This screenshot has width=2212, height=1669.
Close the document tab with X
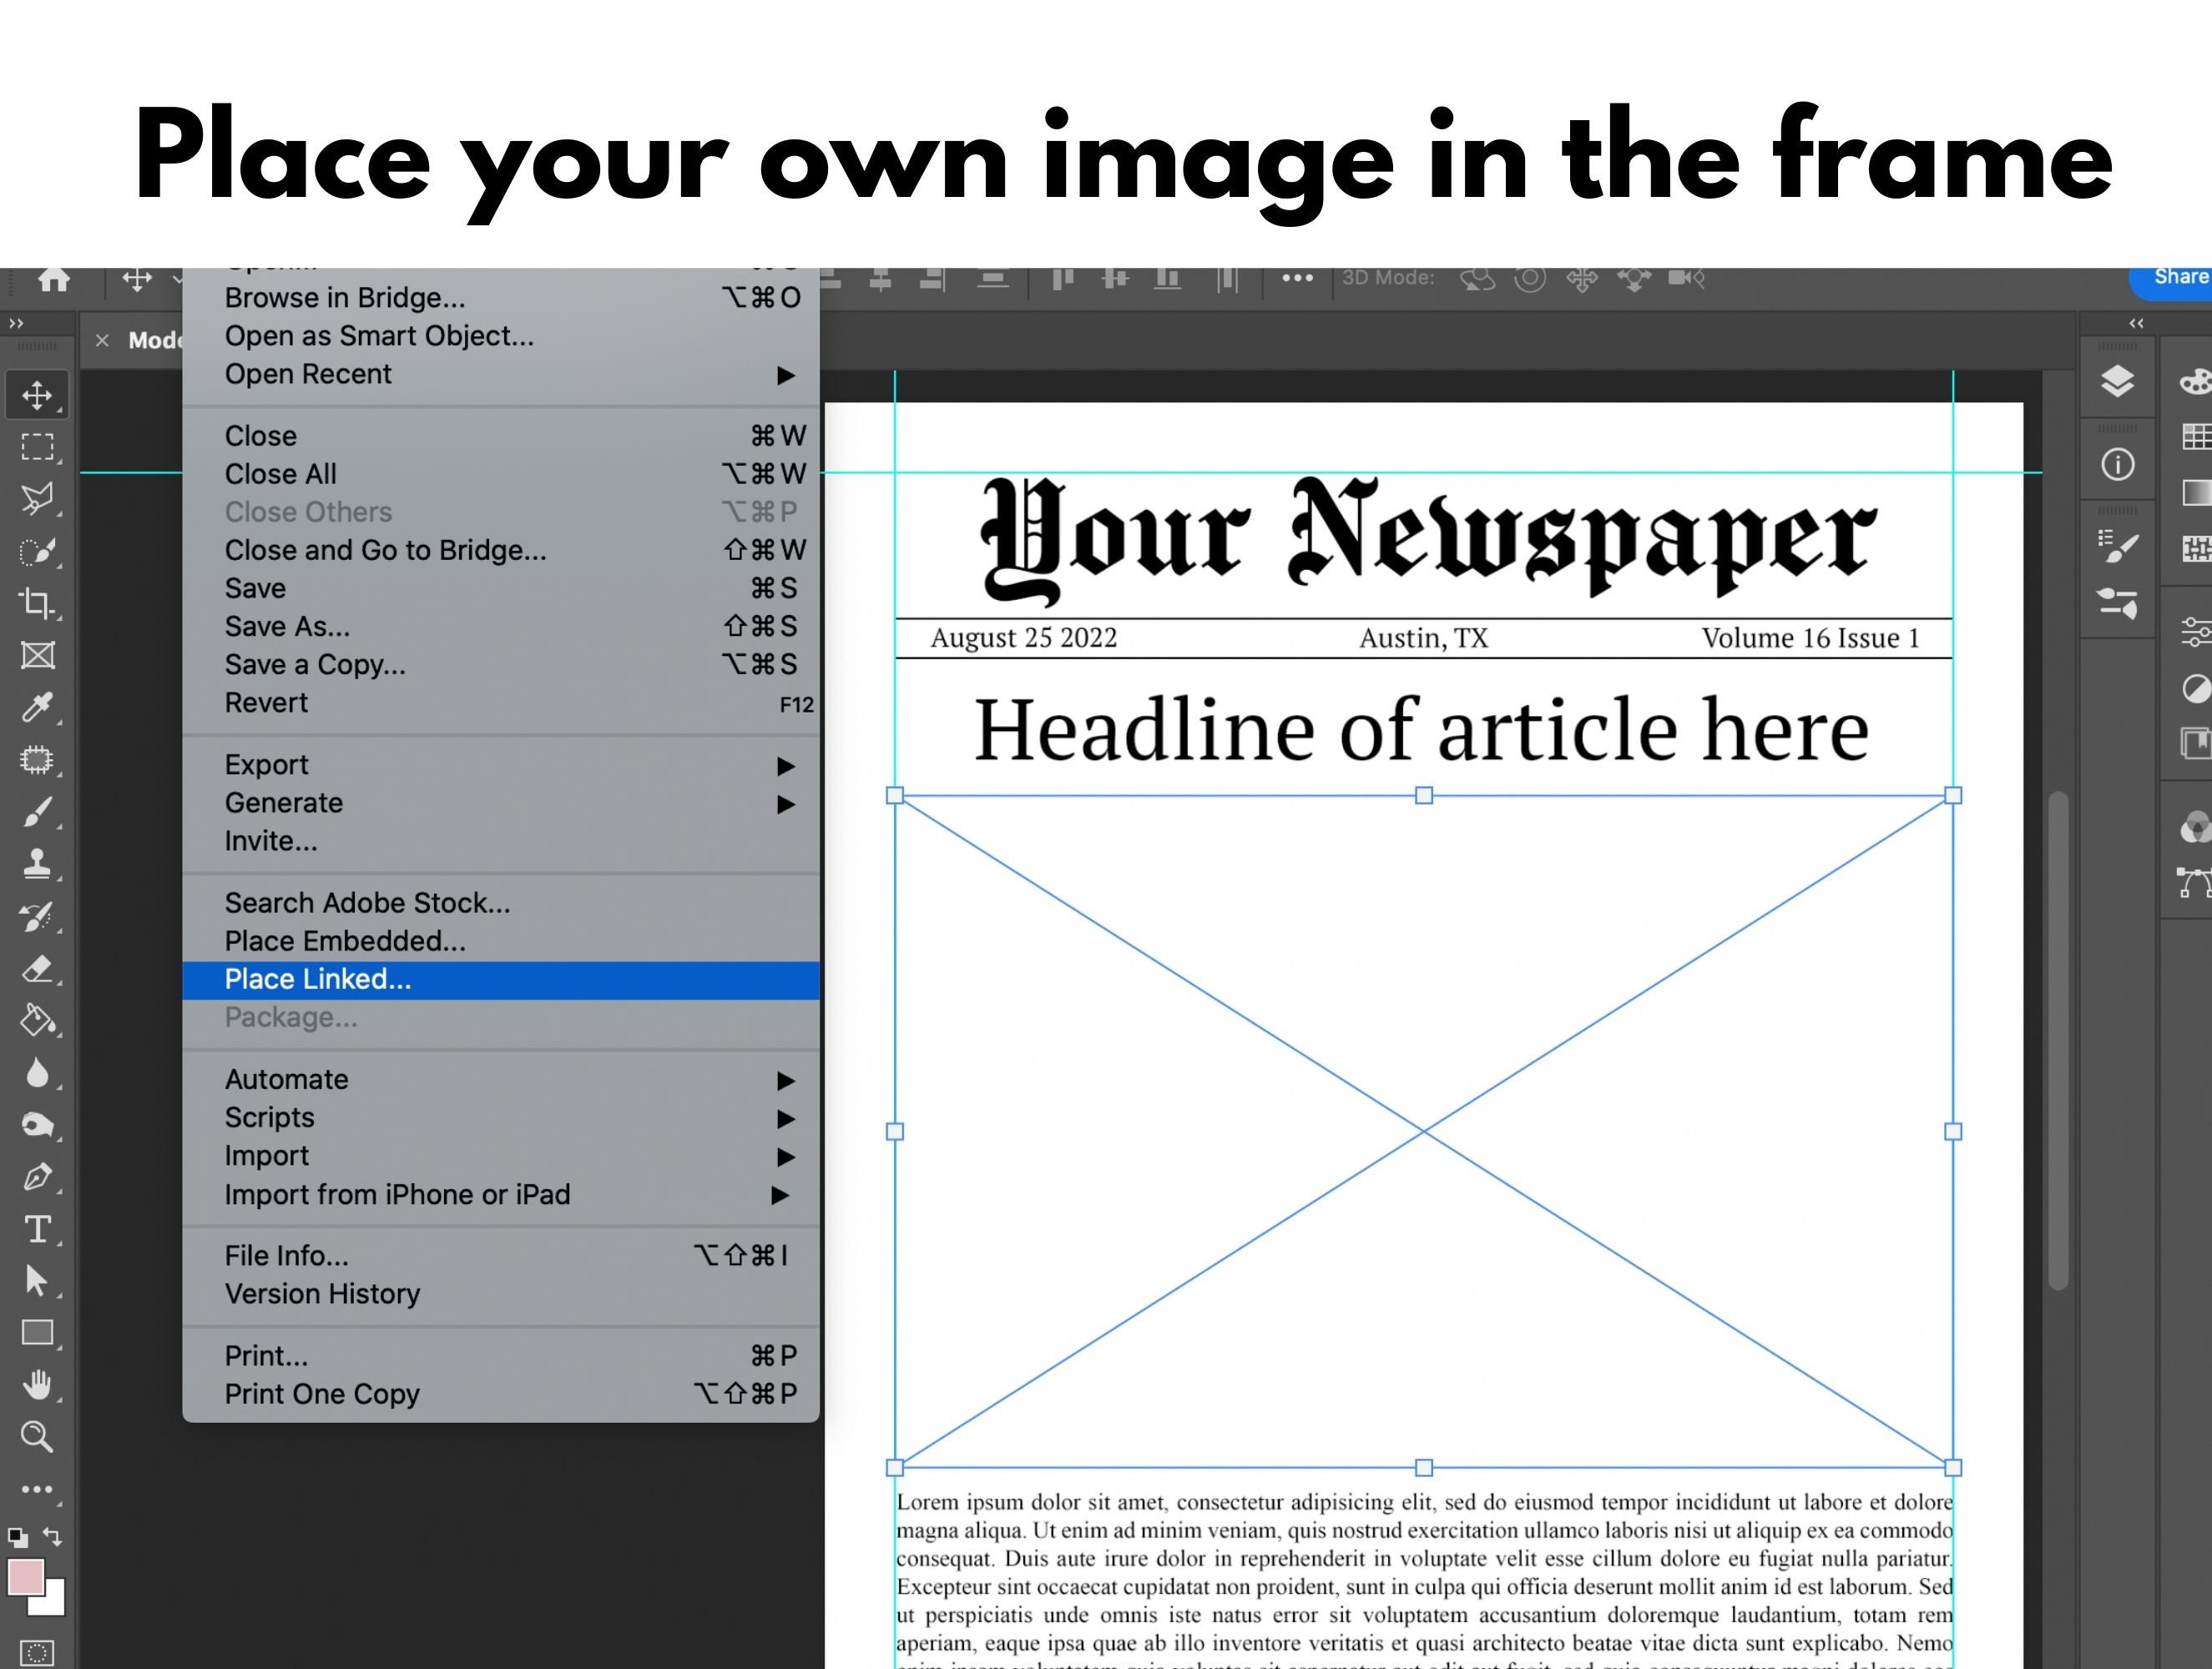coord(102,341)
